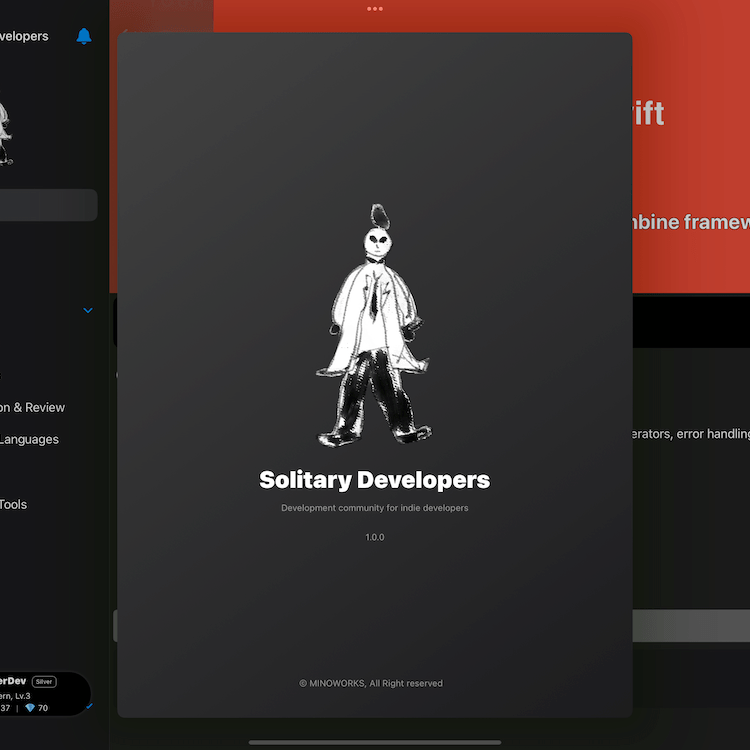The image size is (750, 750).
Task: Click the article text mentioning error handling
Action: pos(690,434)
